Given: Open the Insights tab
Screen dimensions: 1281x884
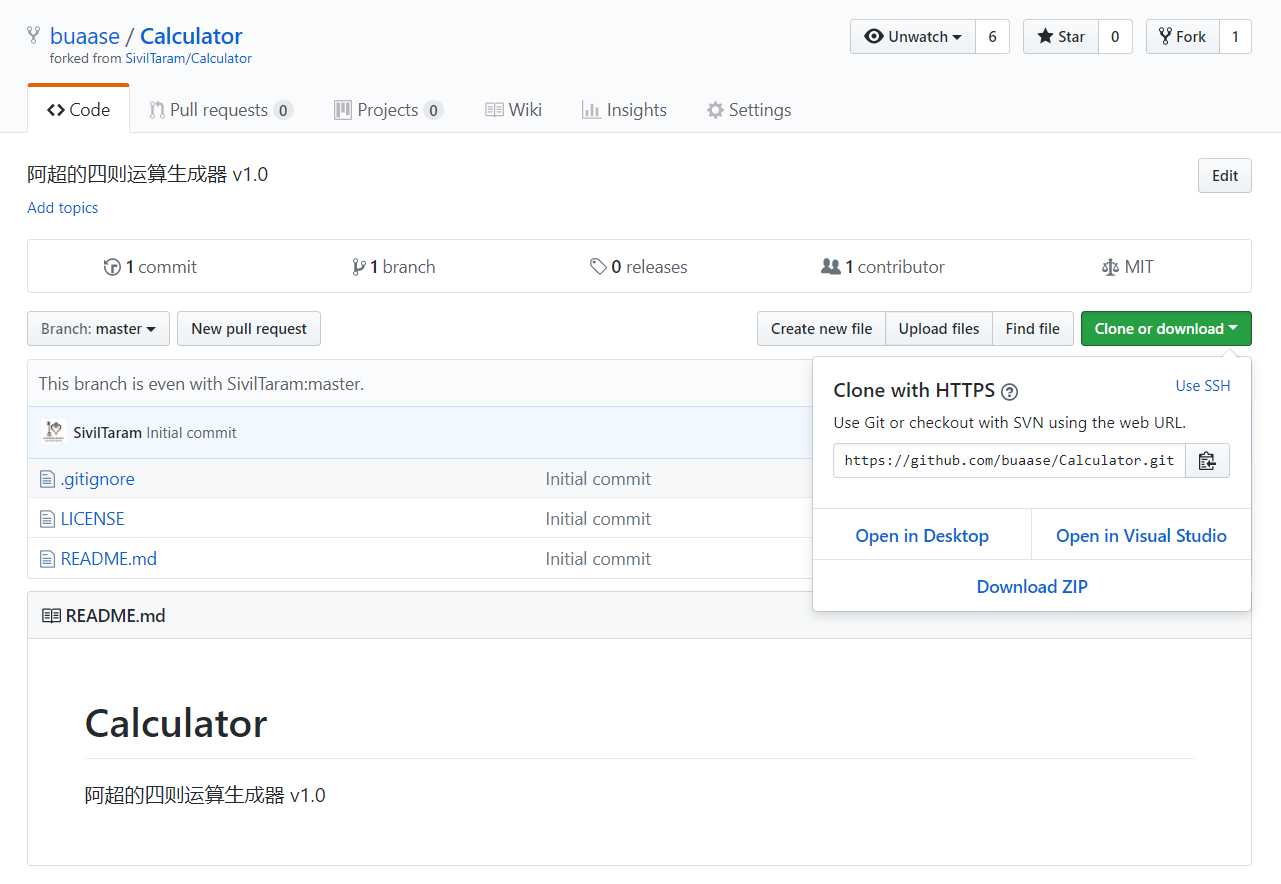Looking at the screenshot, I should click(x=624, y=110).
